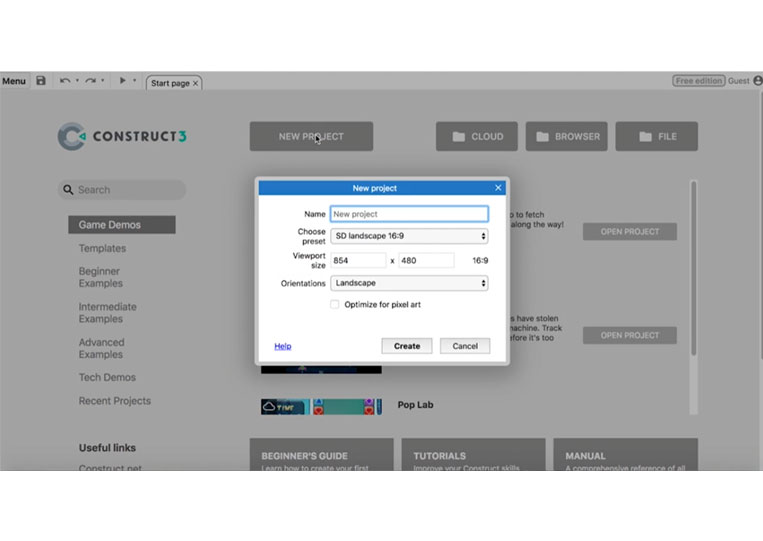Open the TUTORIALS card
The image size is (763, 541).
(x=473, y=455)
